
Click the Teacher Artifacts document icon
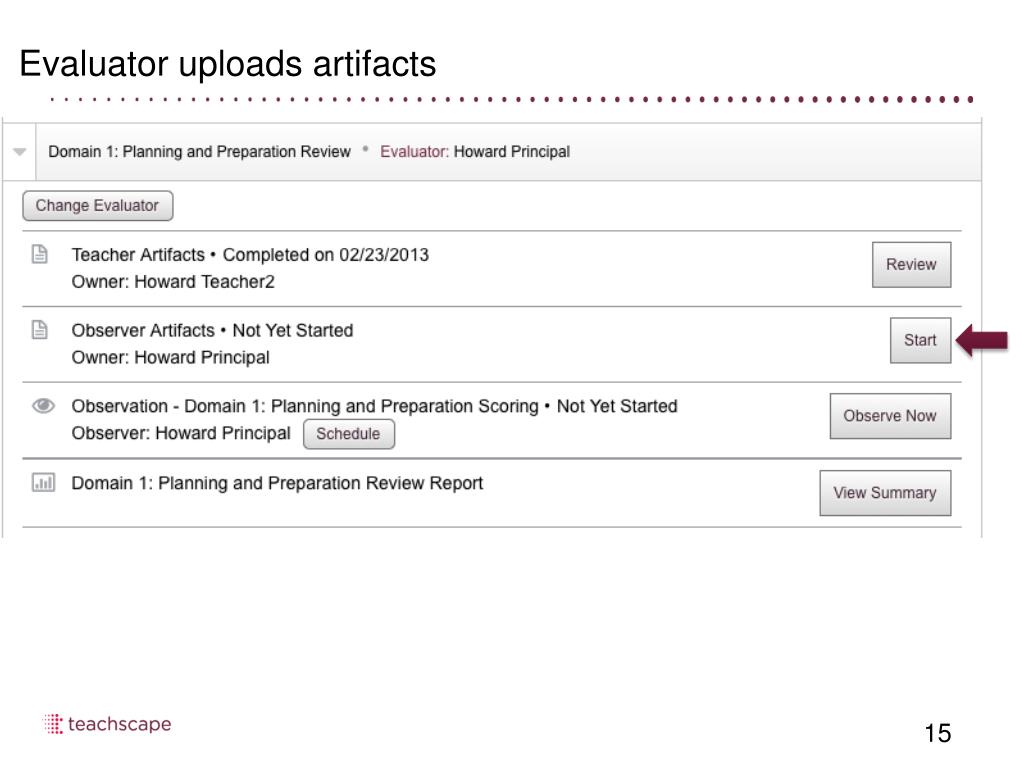tap(40, 255)
